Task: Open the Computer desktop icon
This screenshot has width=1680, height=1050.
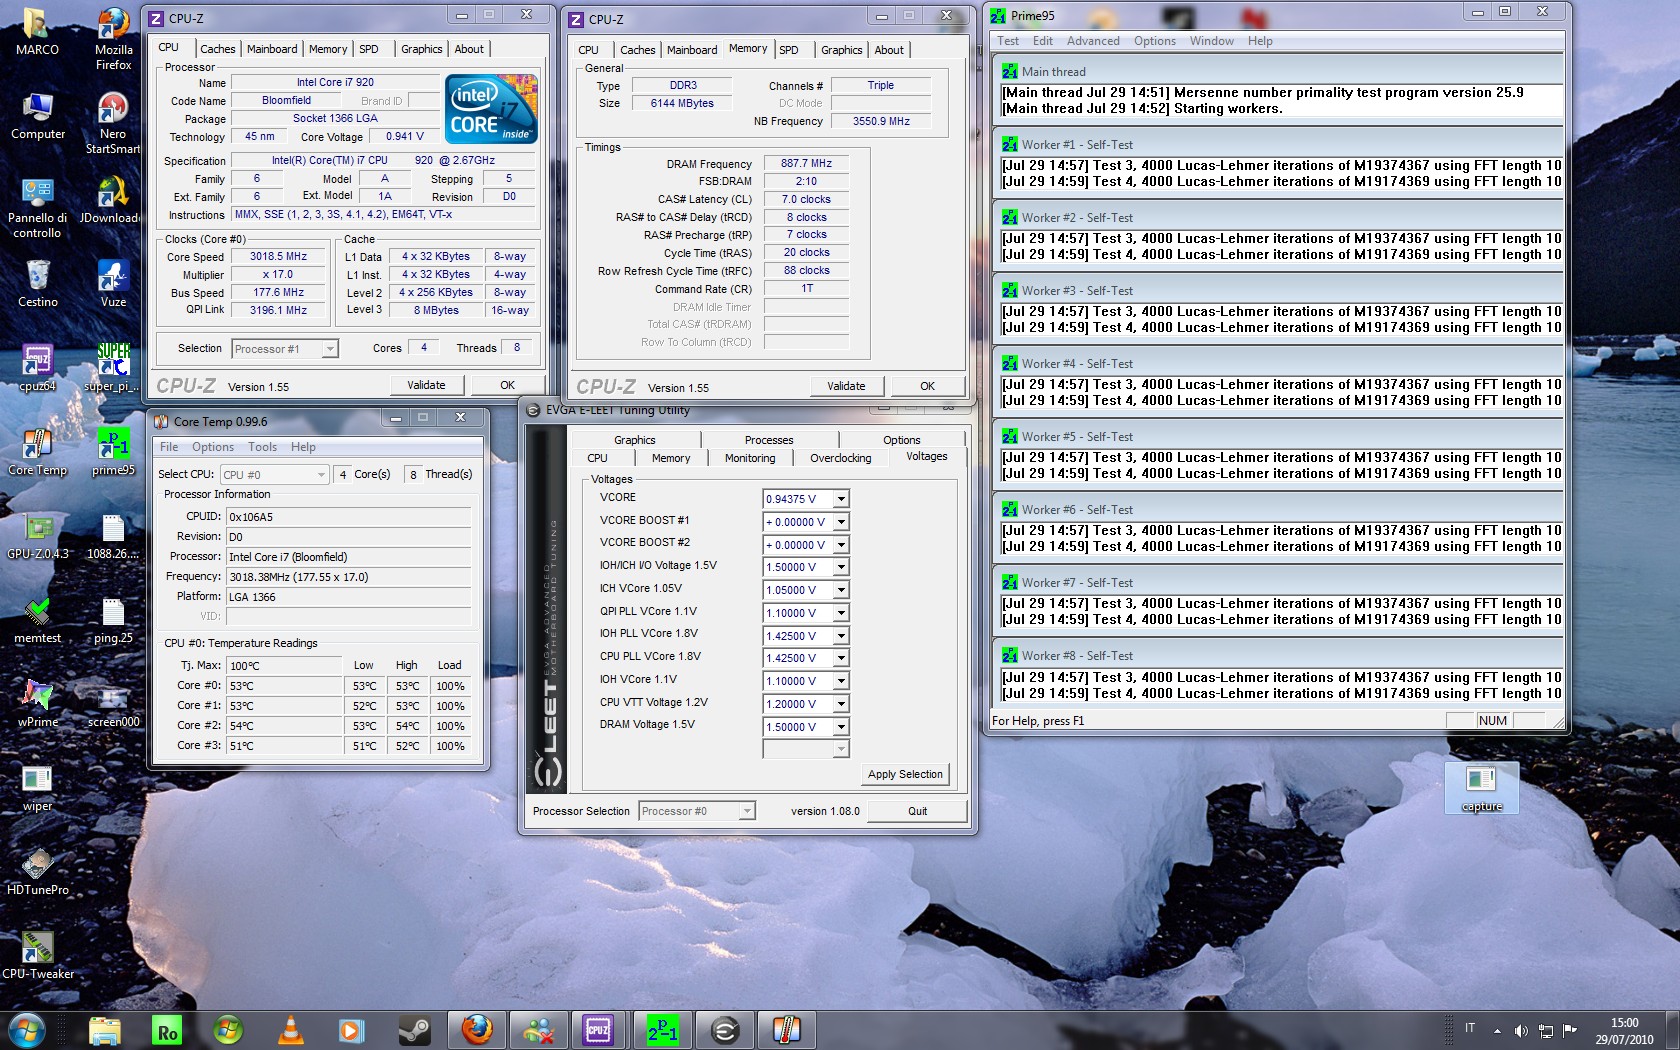Action: coord(37,116)
